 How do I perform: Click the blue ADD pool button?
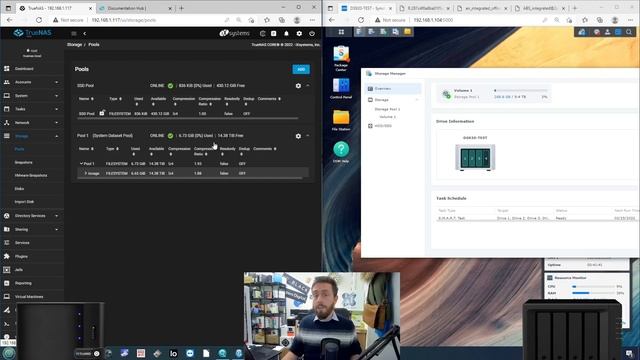pyautogui.click(x=301, y=69)
